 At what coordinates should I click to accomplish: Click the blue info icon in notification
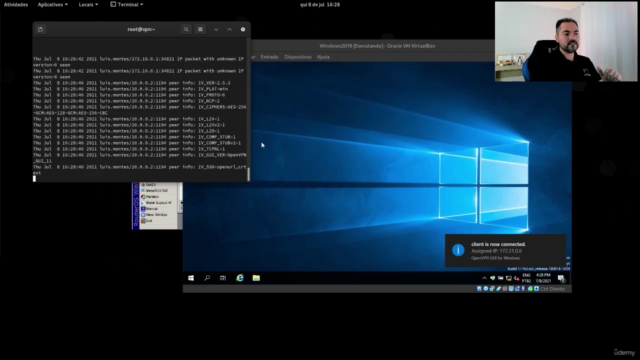[x=458, y=250]
